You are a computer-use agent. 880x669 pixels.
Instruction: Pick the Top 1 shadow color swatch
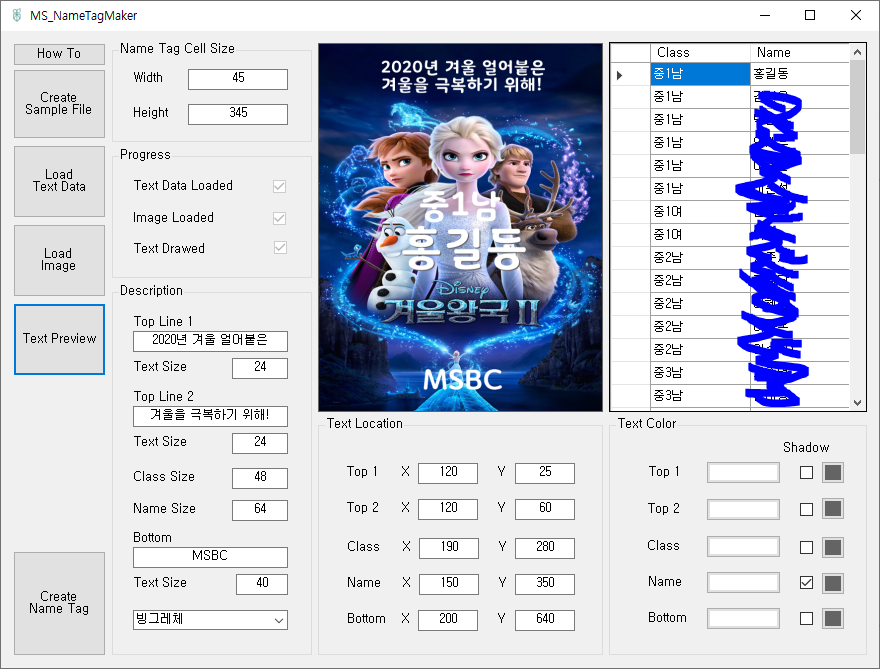click(833, 473)
